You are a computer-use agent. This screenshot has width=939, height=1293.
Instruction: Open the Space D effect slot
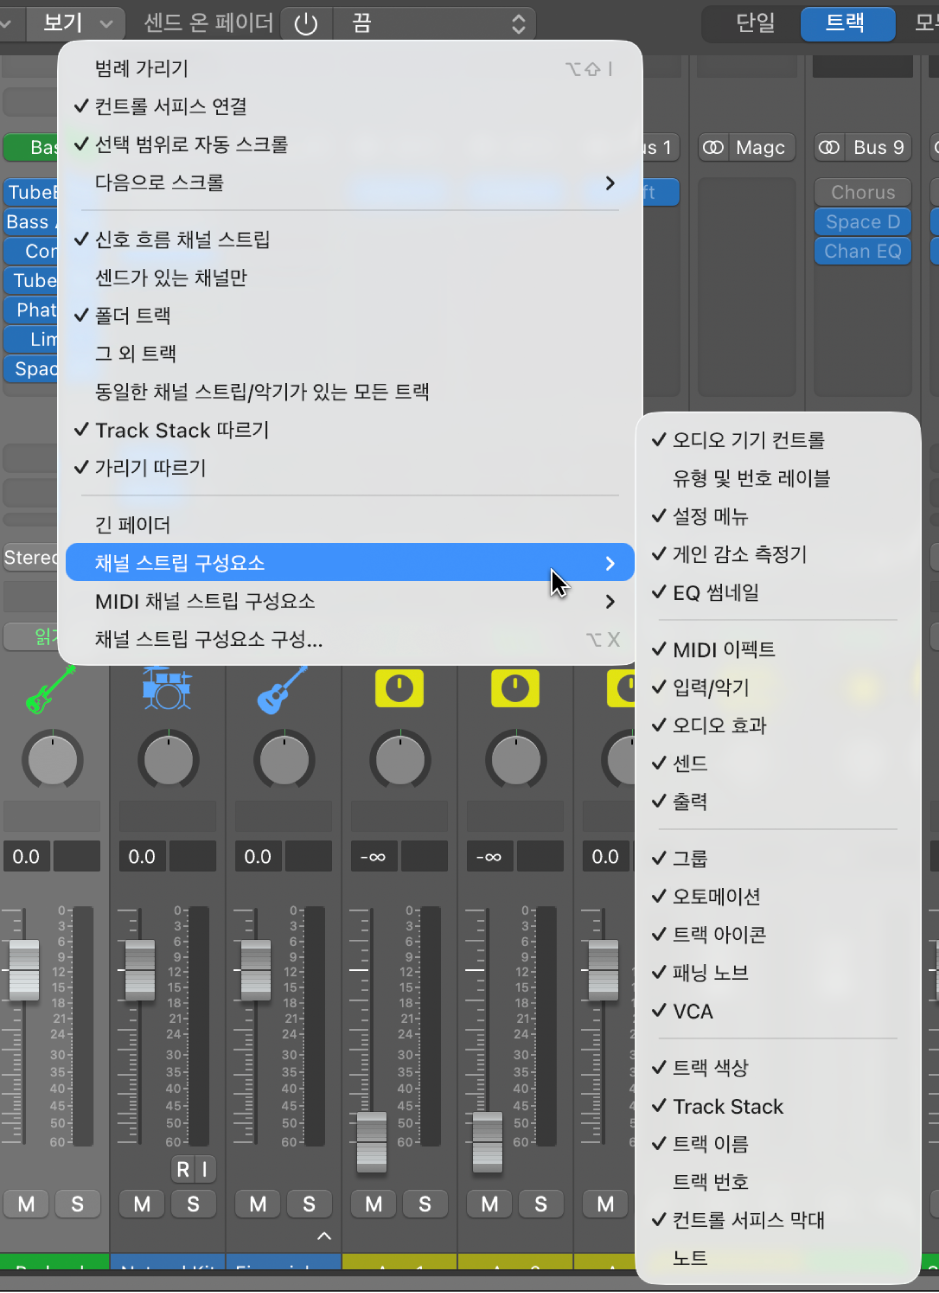(863, 222)
